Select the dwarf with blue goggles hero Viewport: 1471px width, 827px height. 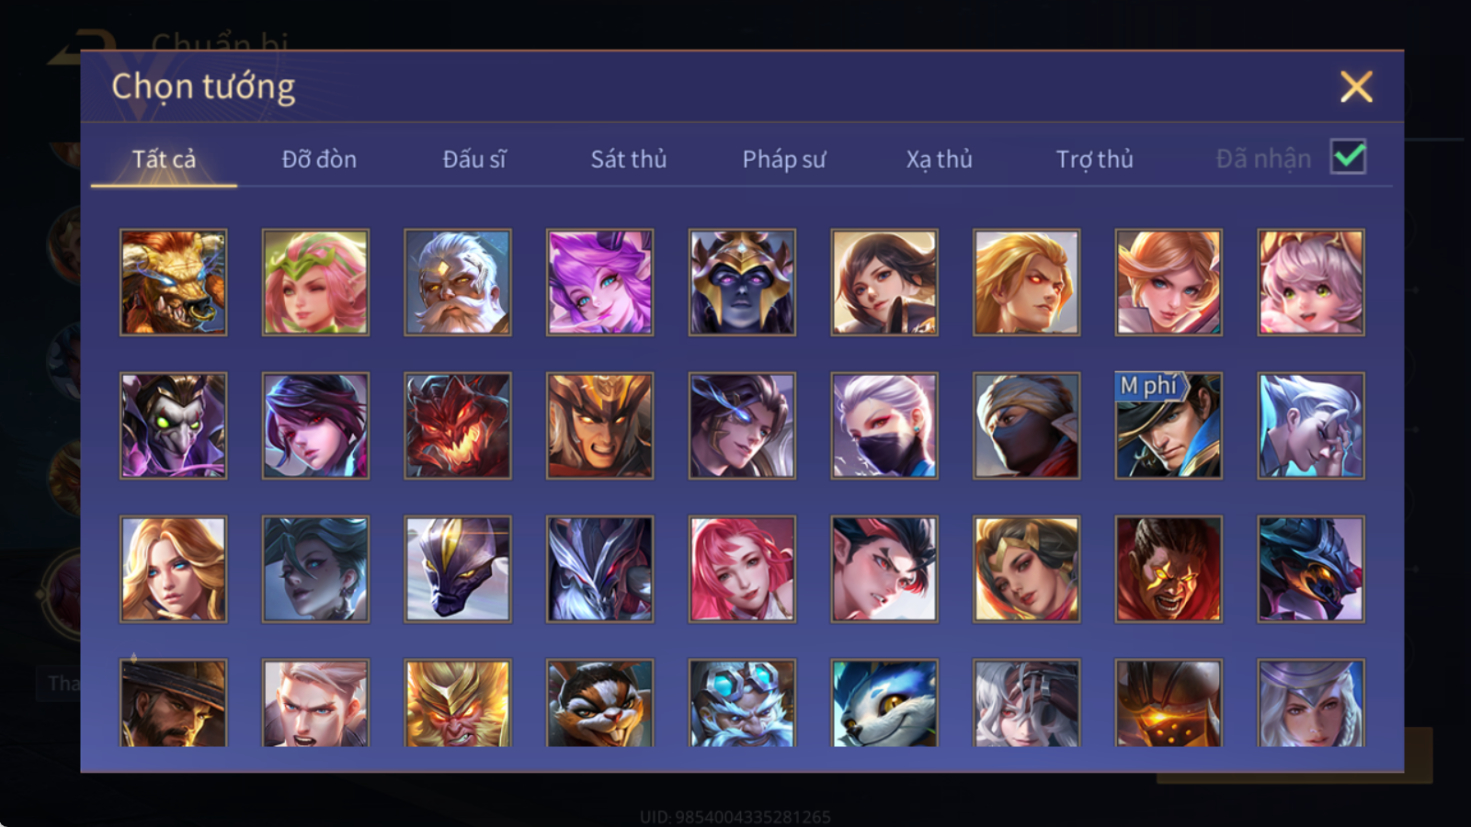[742, 703]
